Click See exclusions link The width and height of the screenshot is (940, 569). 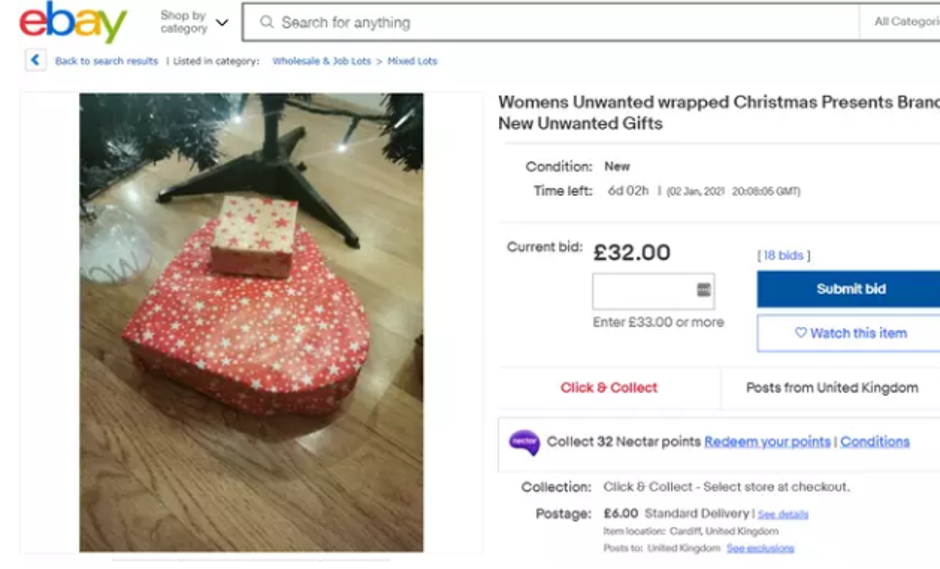click(x=760, y=549)
